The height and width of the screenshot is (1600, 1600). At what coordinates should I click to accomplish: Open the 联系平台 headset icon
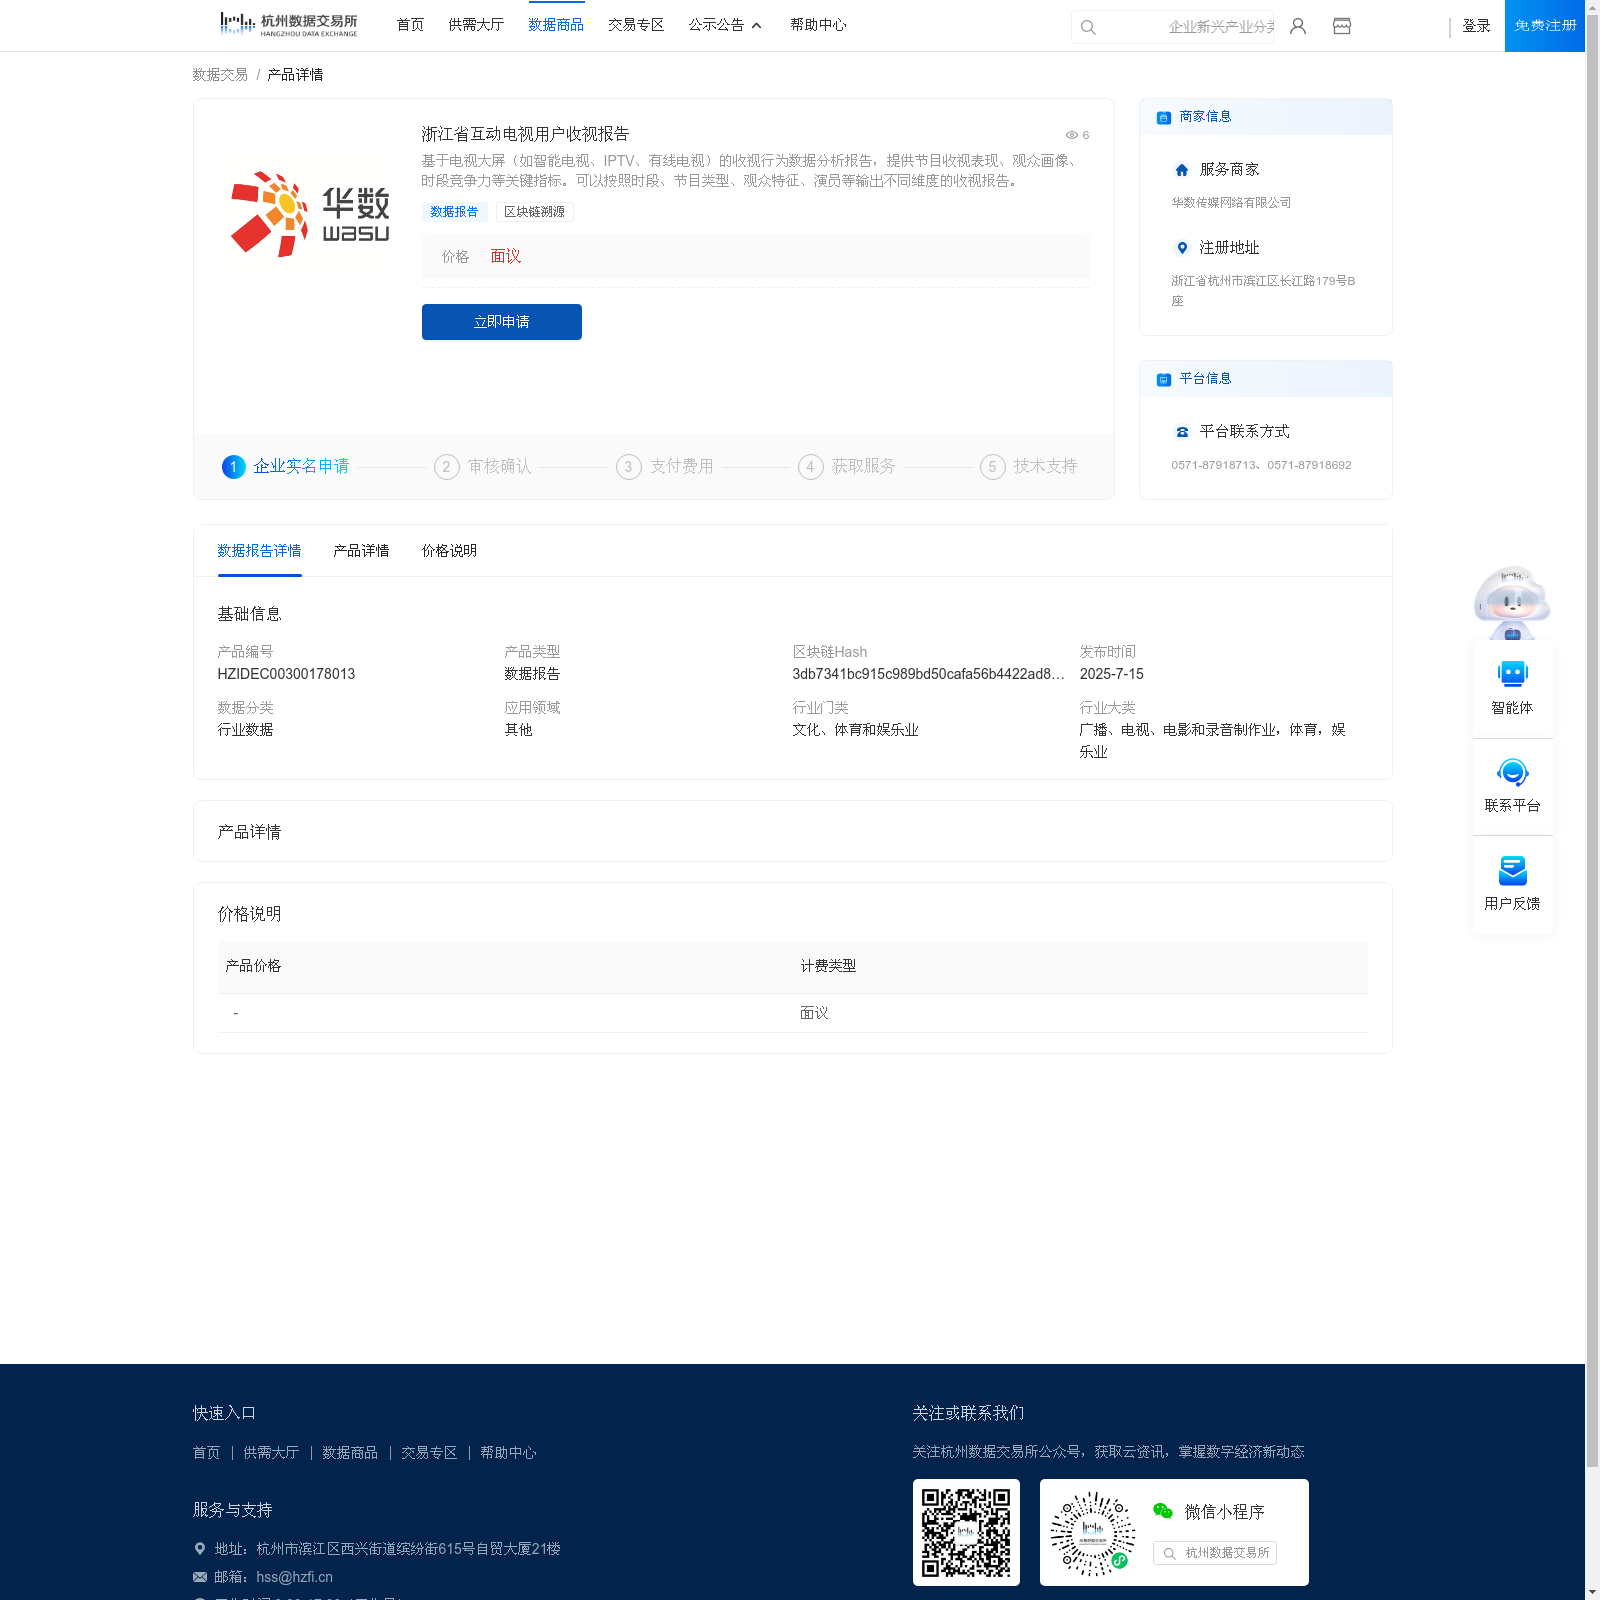tap(1512, 772)
